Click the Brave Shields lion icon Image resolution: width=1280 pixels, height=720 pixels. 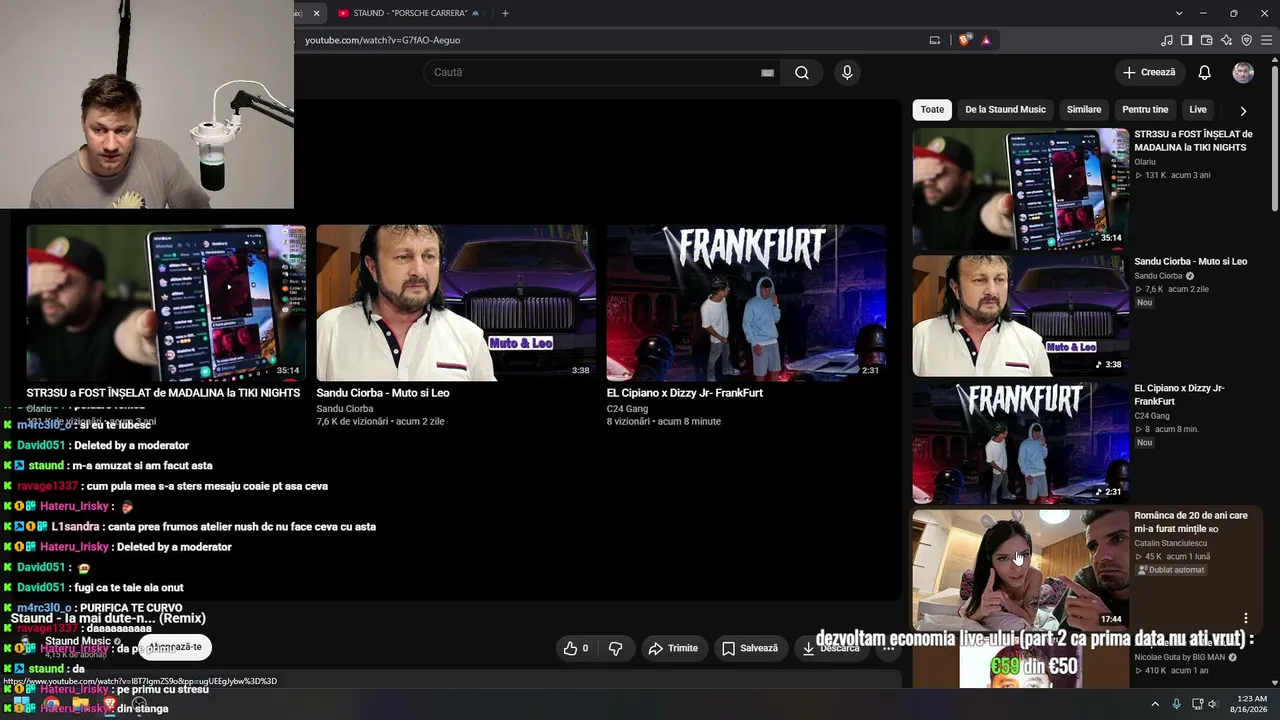pos(964,40)
